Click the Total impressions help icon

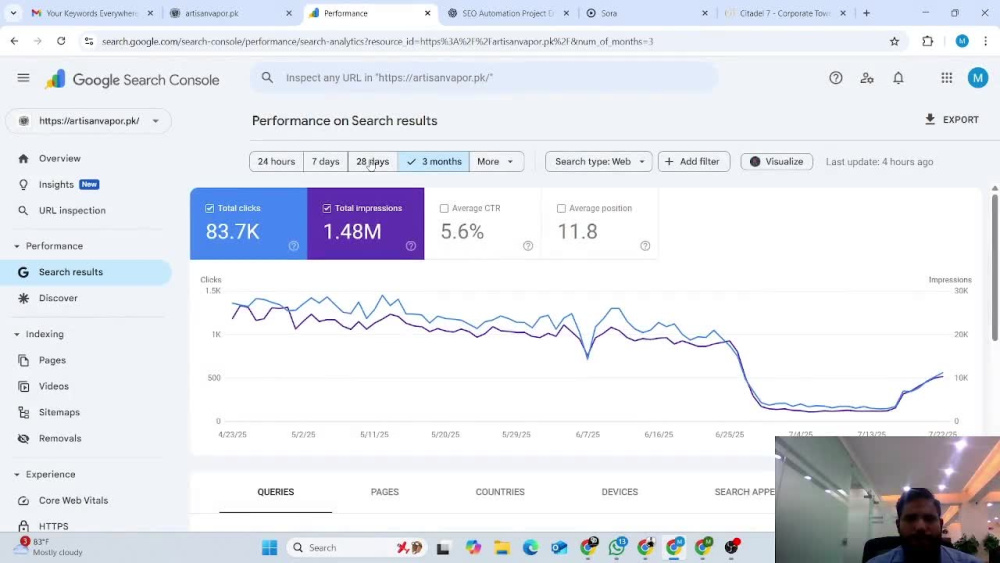(411, 245)
